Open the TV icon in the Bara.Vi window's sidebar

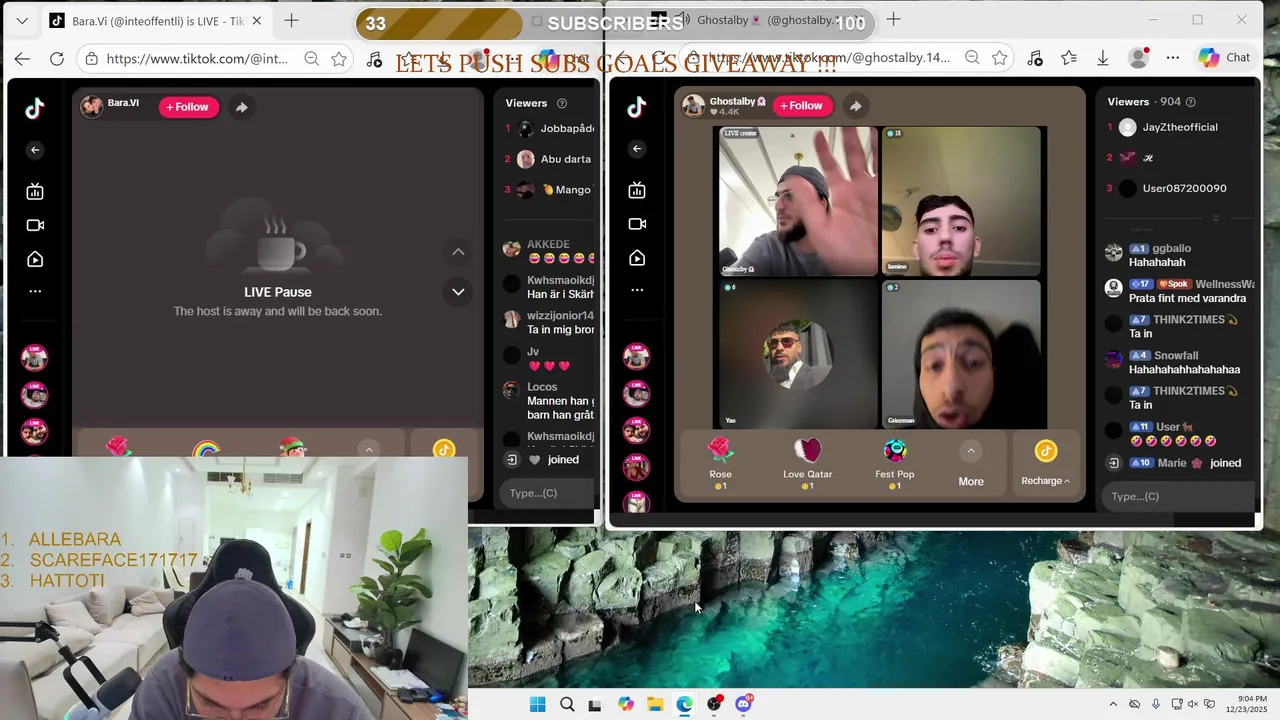tap(35, 191)
